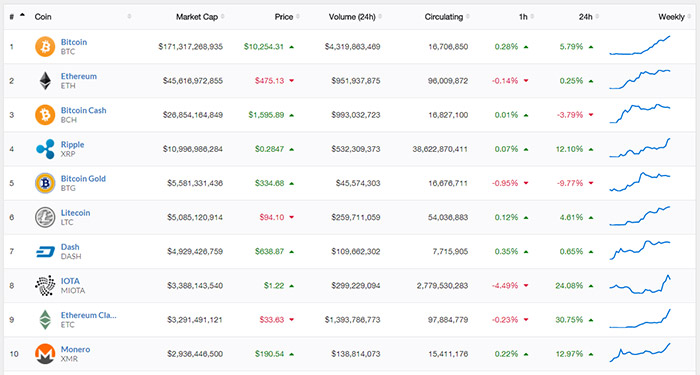The image size is (700, 375).
Task: Select Ripple circulating supply 38,622,870,411
Action: (x=440, y=149)
